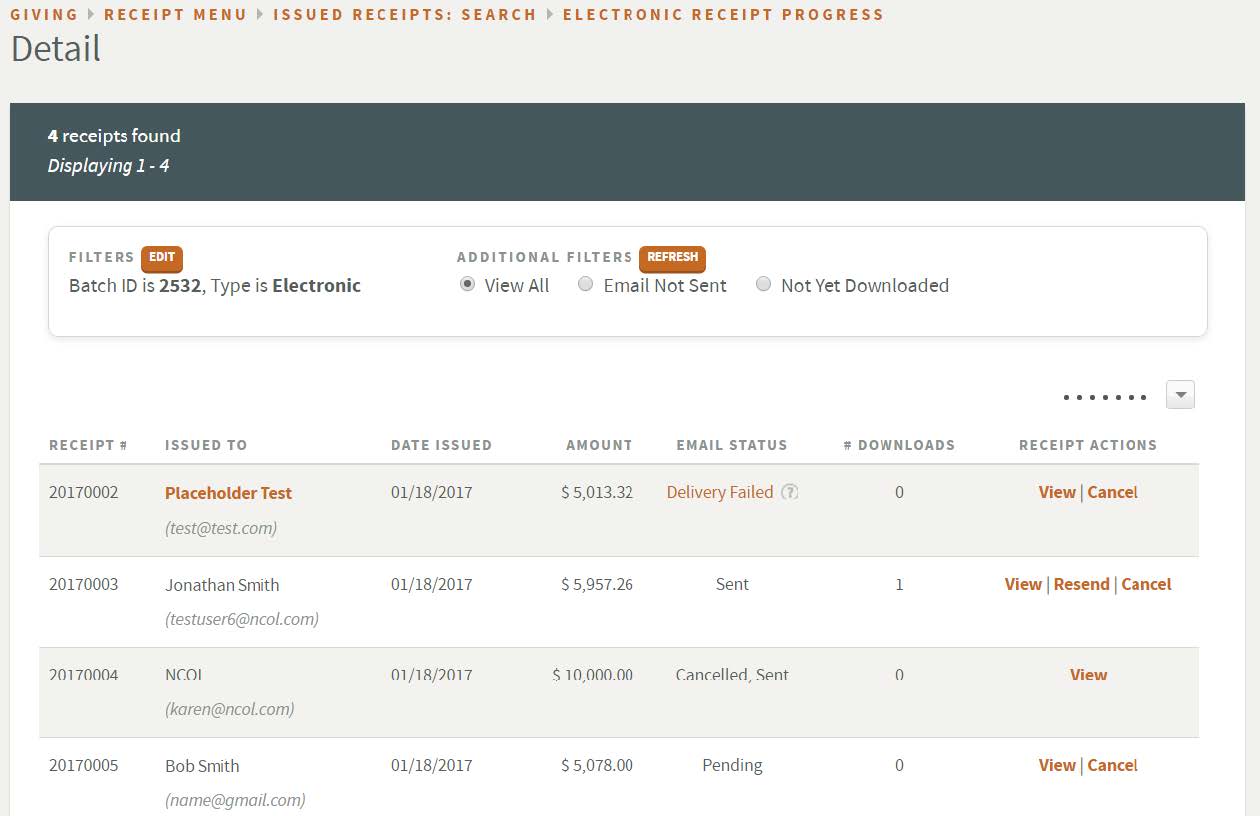View Bob Smith's receipt 20170005

[x=1057, y=765]
